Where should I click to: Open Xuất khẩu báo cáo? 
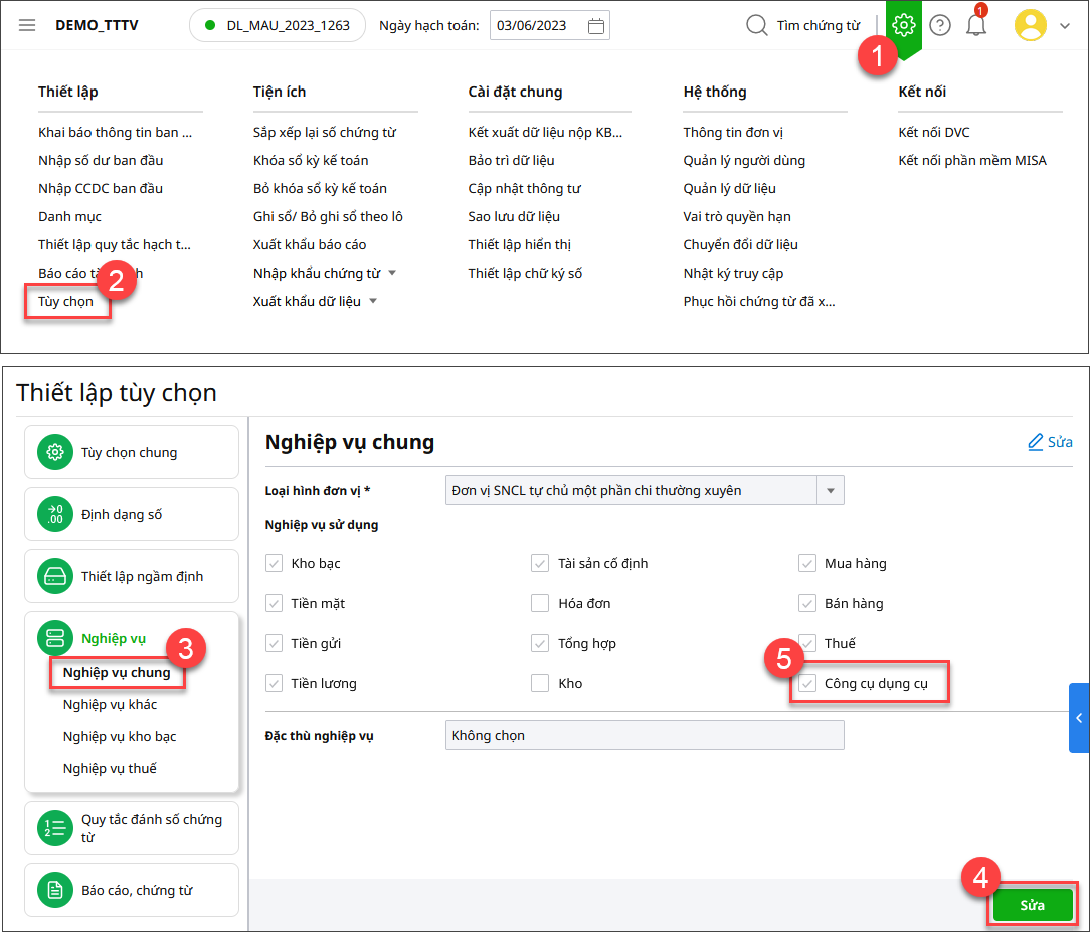309,245
